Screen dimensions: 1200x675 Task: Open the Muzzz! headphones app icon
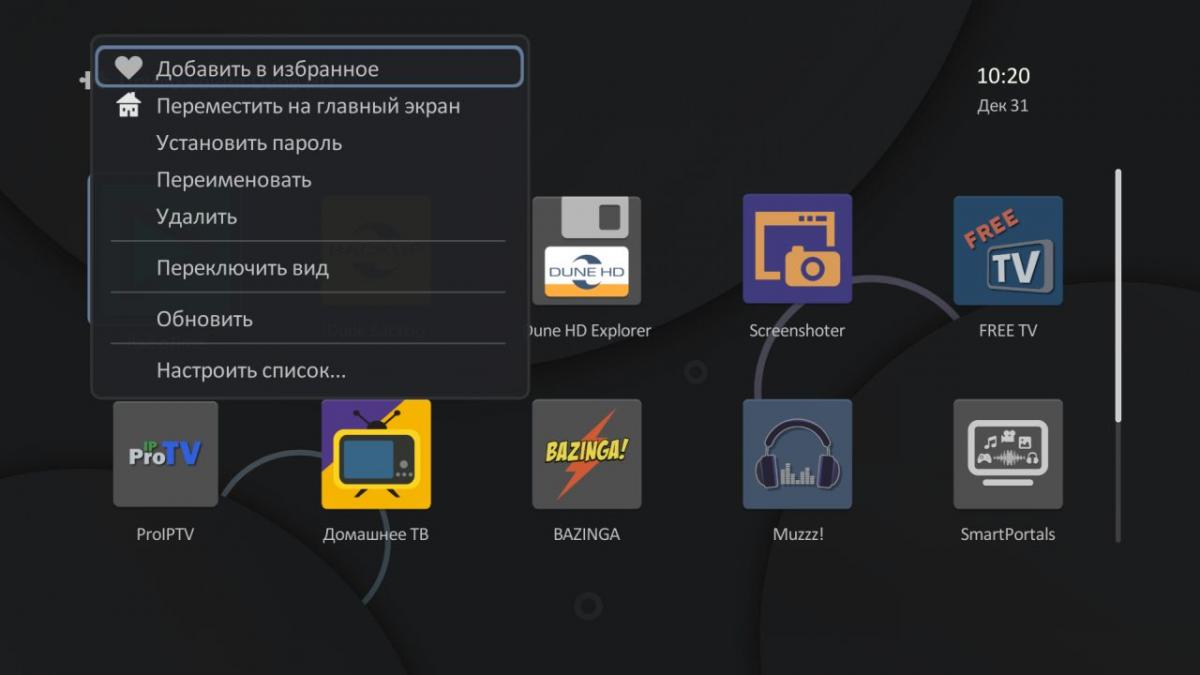point(797,454)
